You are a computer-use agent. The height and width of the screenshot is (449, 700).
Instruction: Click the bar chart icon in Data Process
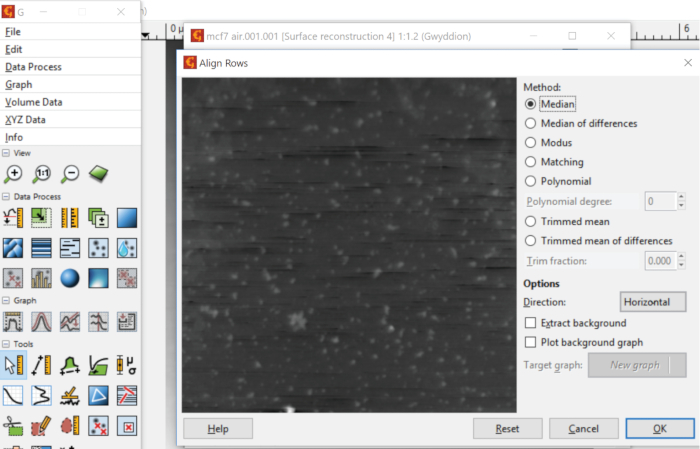click(x=42, y=277)
